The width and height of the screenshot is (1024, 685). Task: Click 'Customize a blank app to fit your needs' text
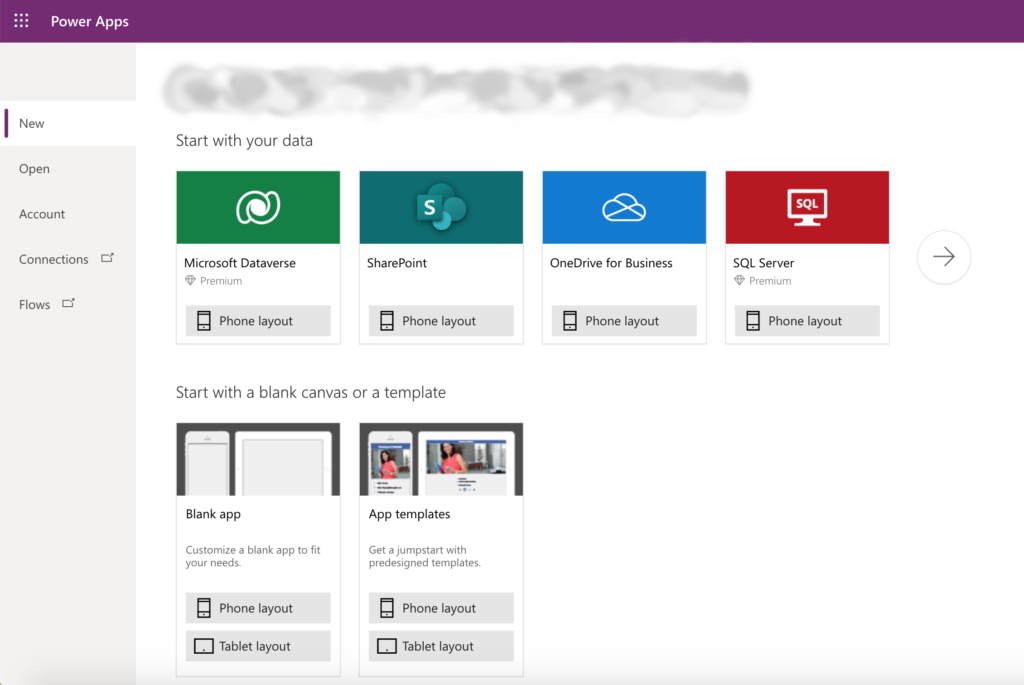[x=253, y=556]
